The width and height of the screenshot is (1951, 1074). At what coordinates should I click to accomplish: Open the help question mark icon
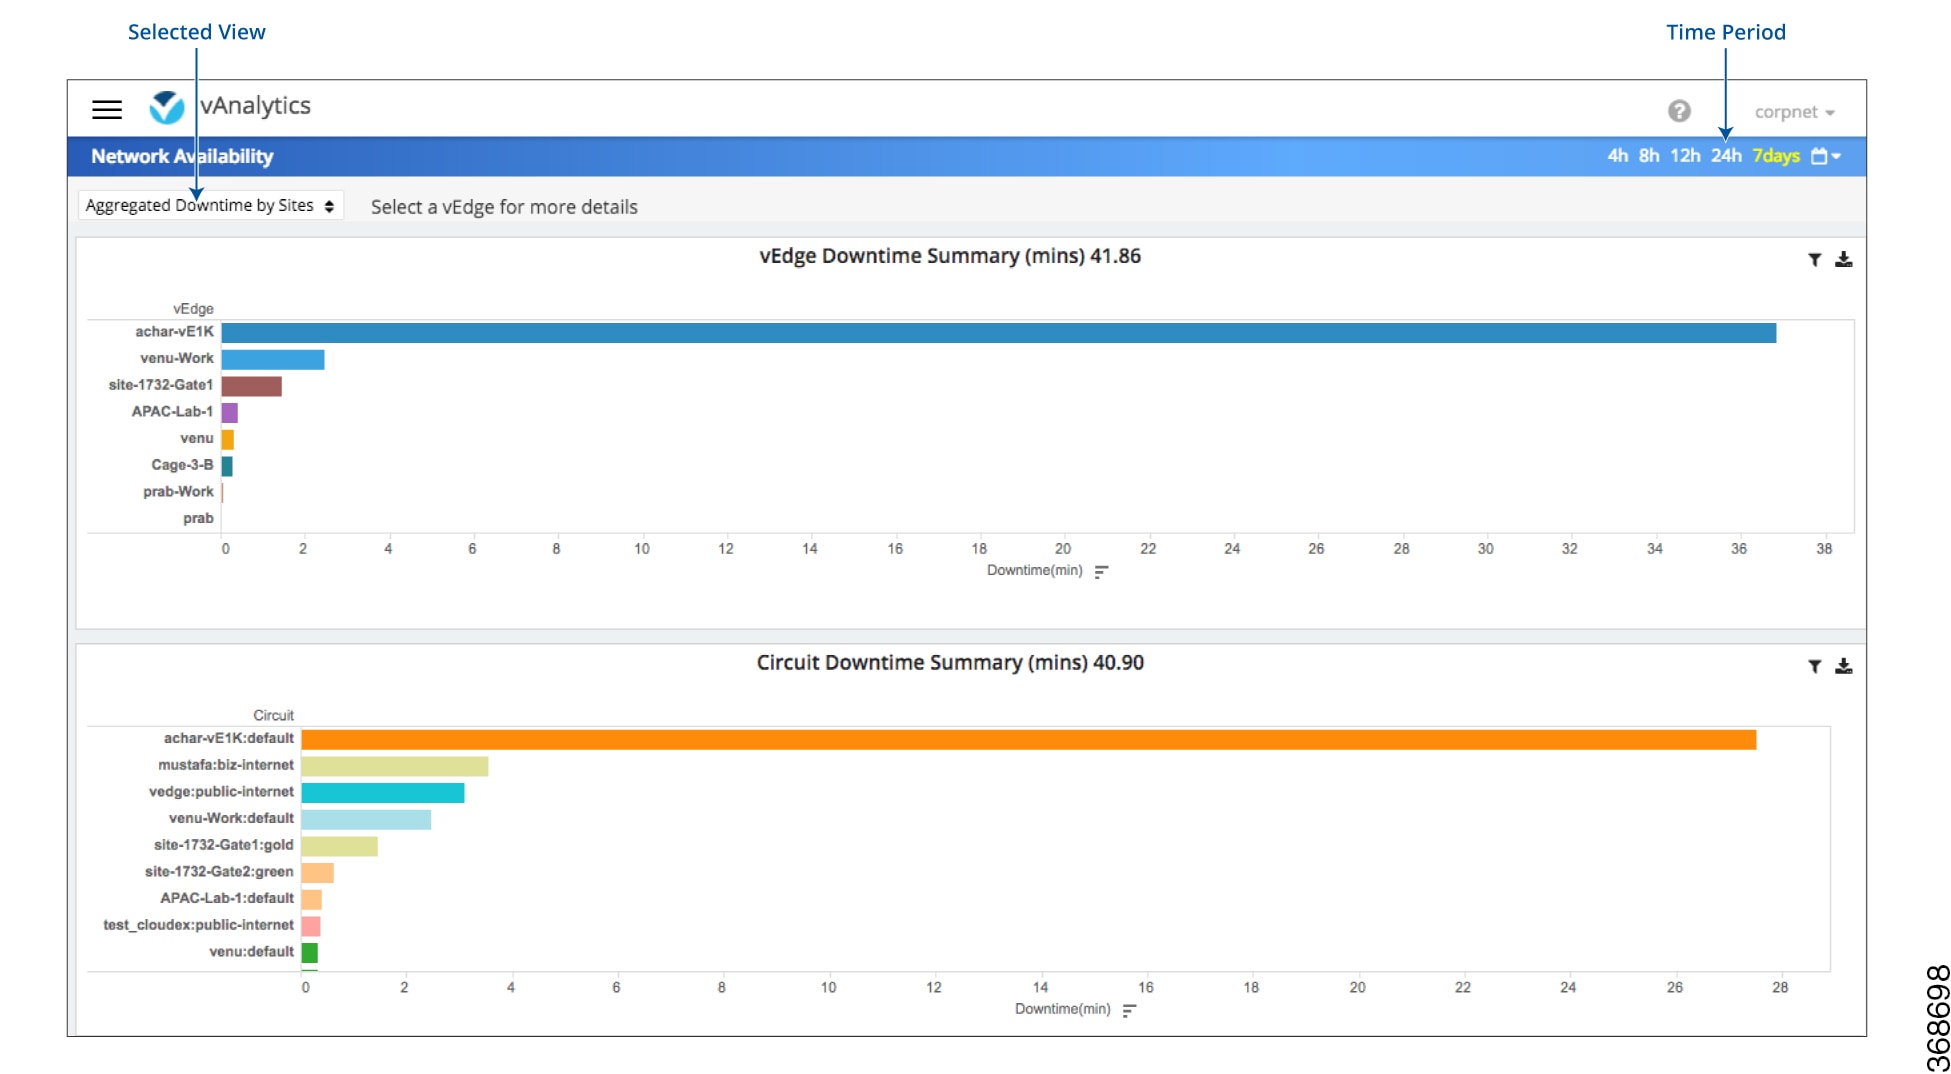click(x=1679, y=111)
